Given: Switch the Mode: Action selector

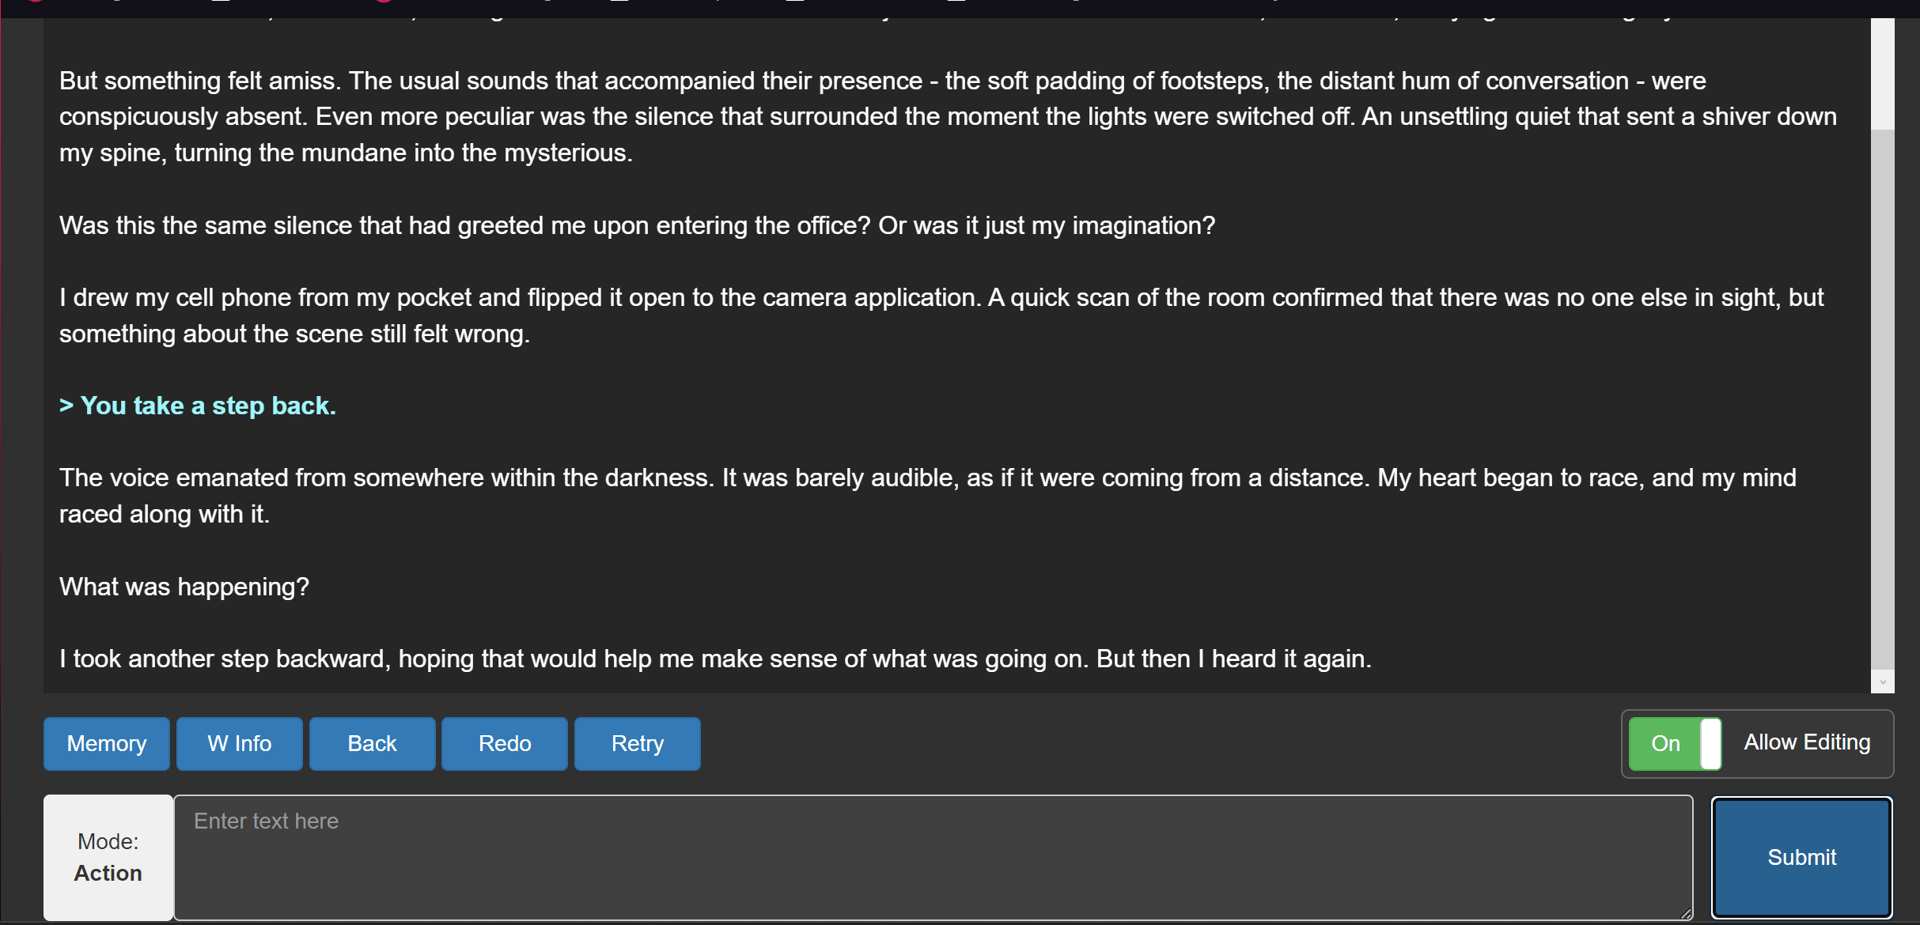Looking at the screenshot, I should [x=108, y=857].
